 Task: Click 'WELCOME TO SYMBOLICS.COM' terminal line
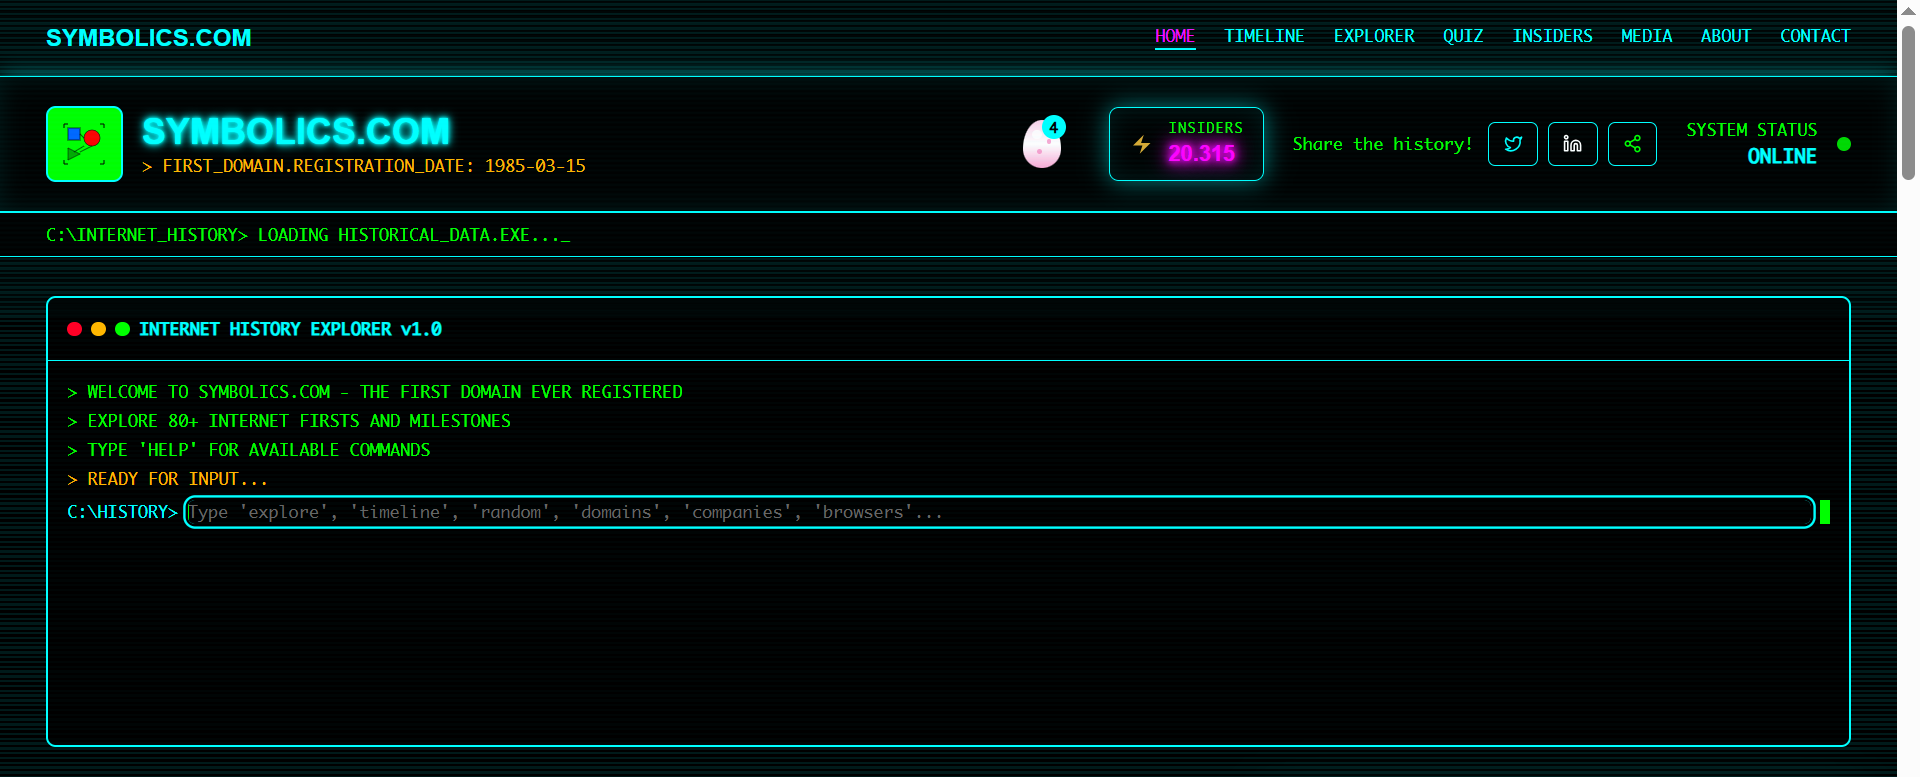click(x=375, y=392)
